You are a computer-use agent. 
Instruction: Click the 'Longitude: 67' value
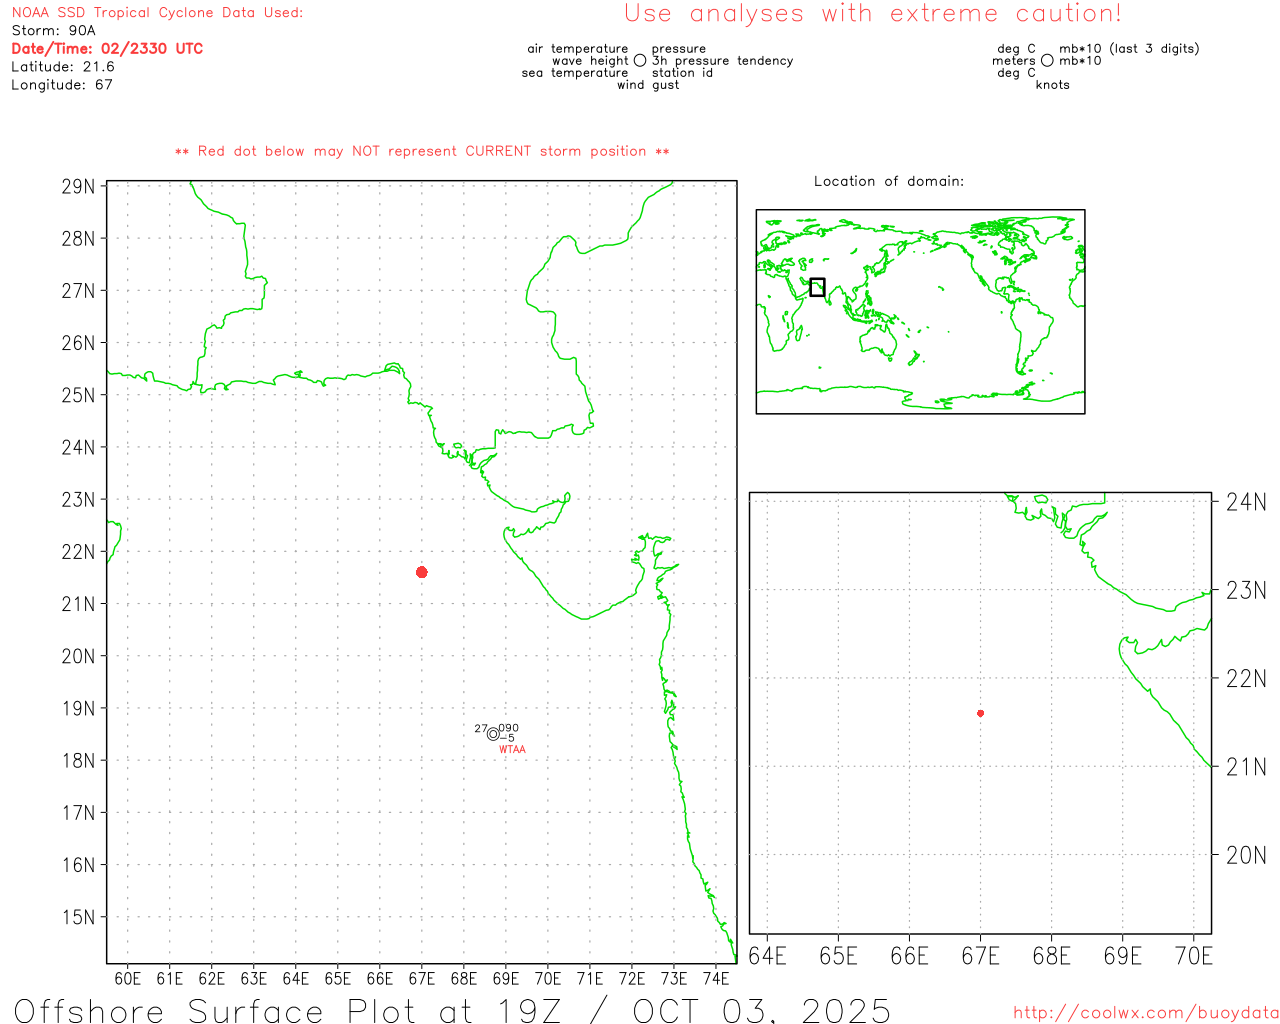click(x=62, y=85)
